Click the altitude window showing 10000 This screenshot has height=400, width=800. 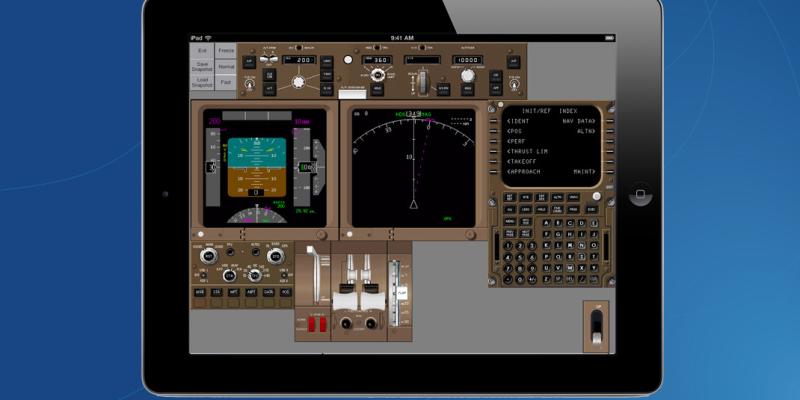click(467, 60)
